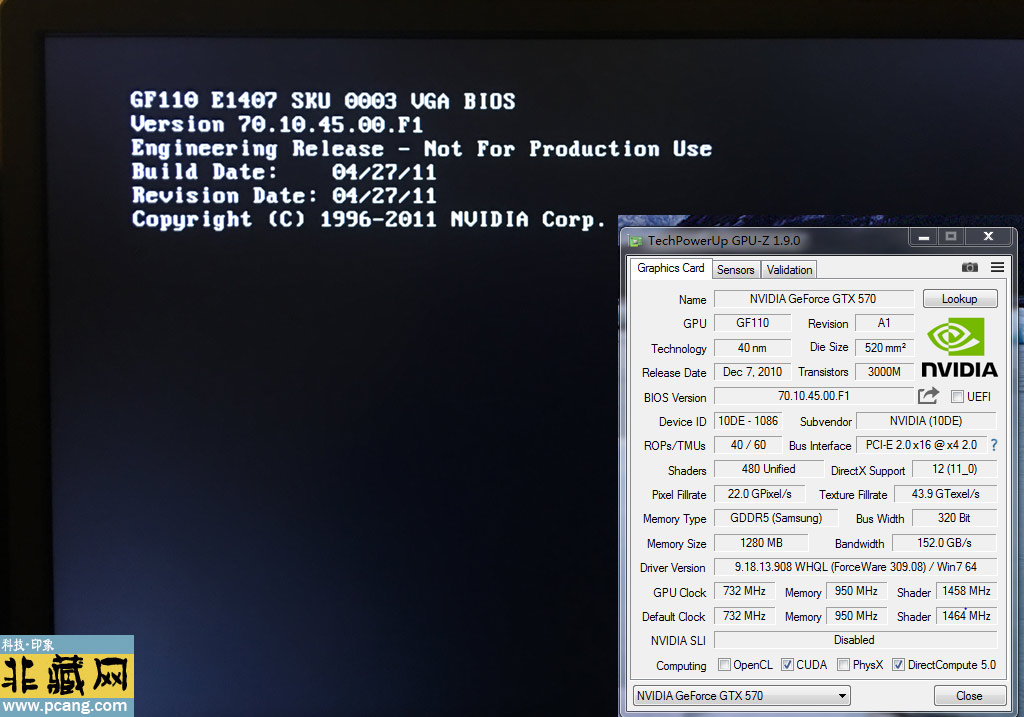
Task: Click the Revision value A1
Action: (884, 323)
